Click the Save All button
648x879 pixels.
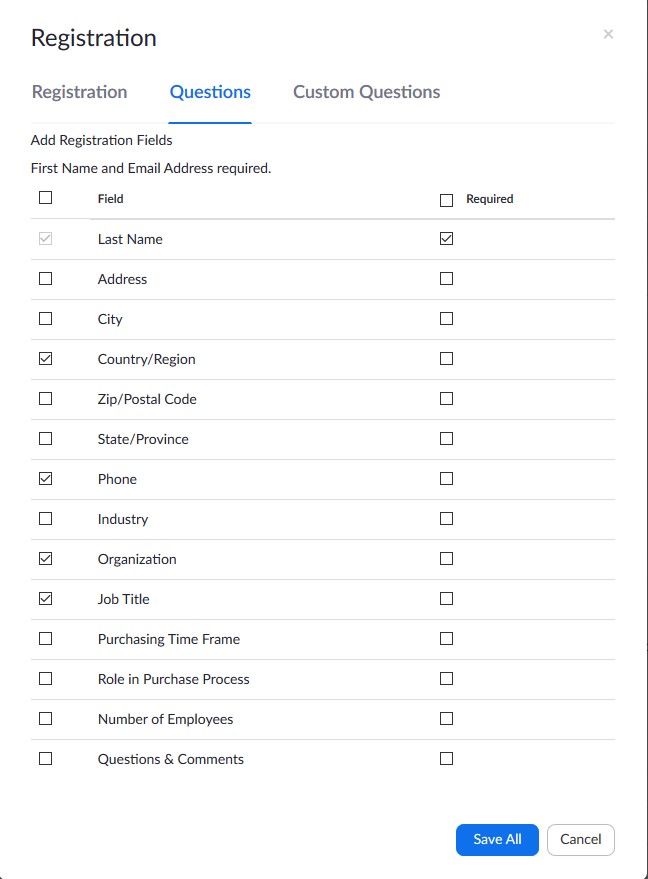pos(497,840)
